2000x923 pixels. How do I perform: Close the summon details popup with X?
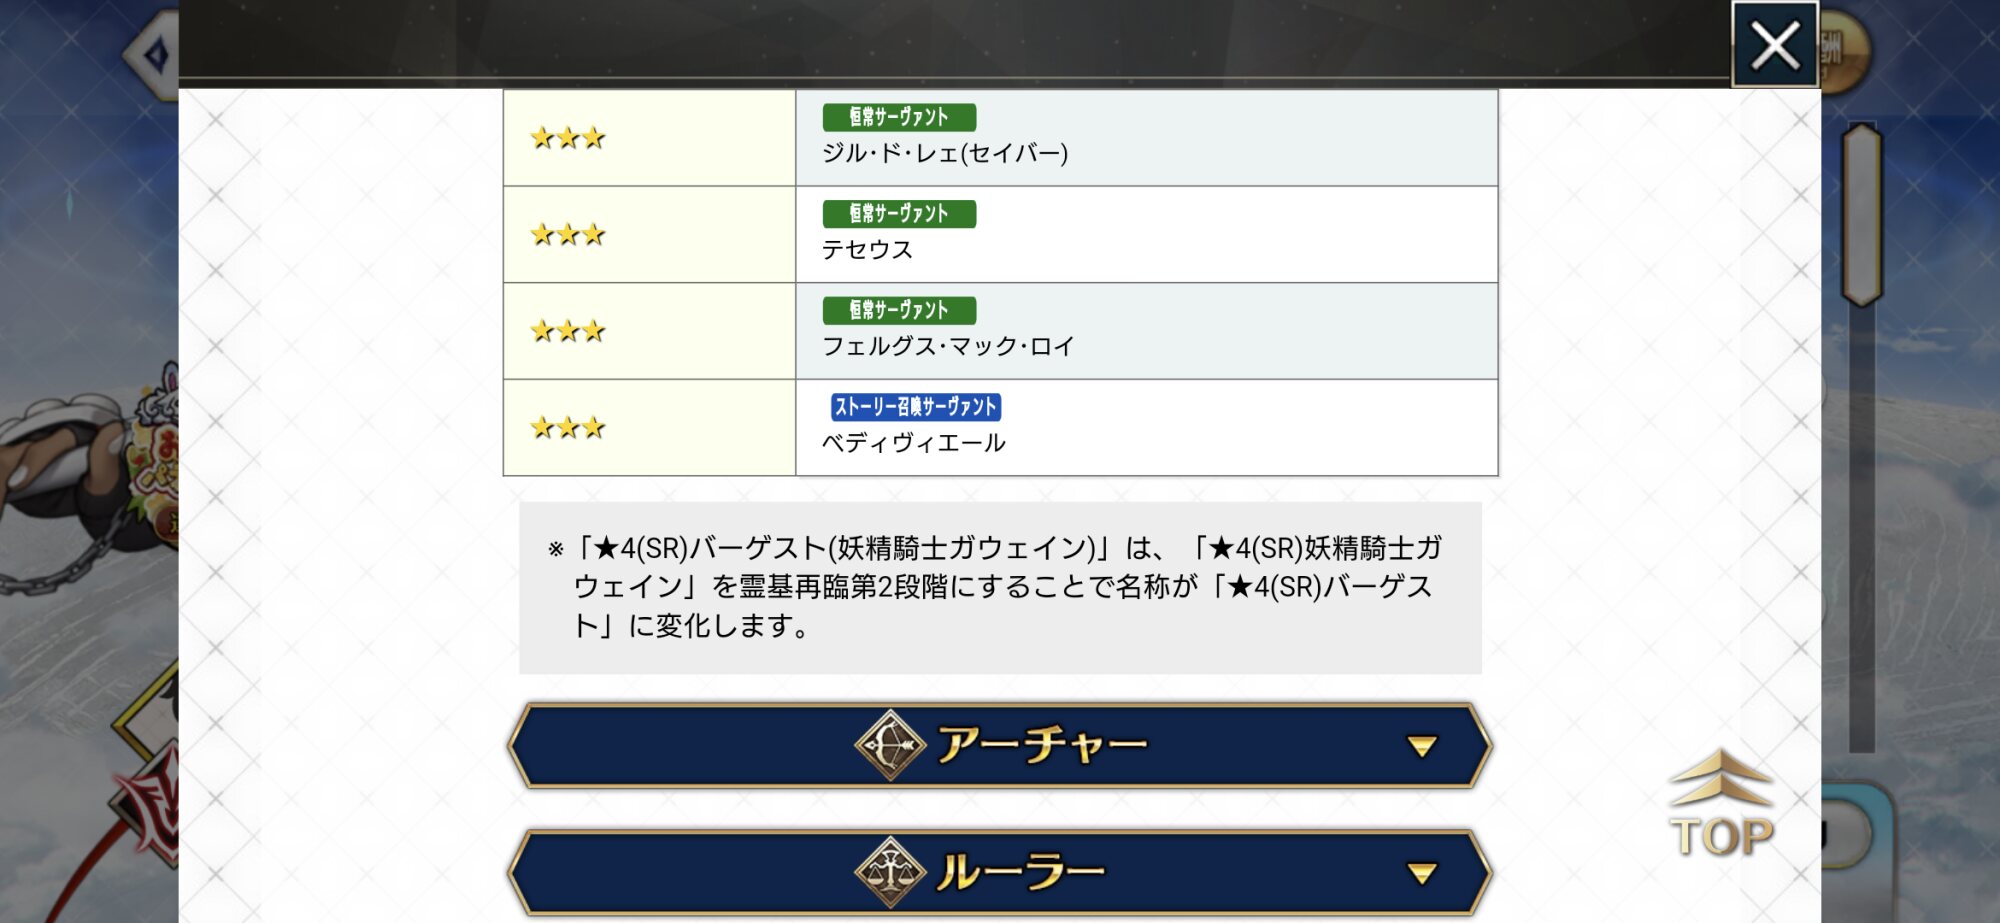tap(1774, 45)
